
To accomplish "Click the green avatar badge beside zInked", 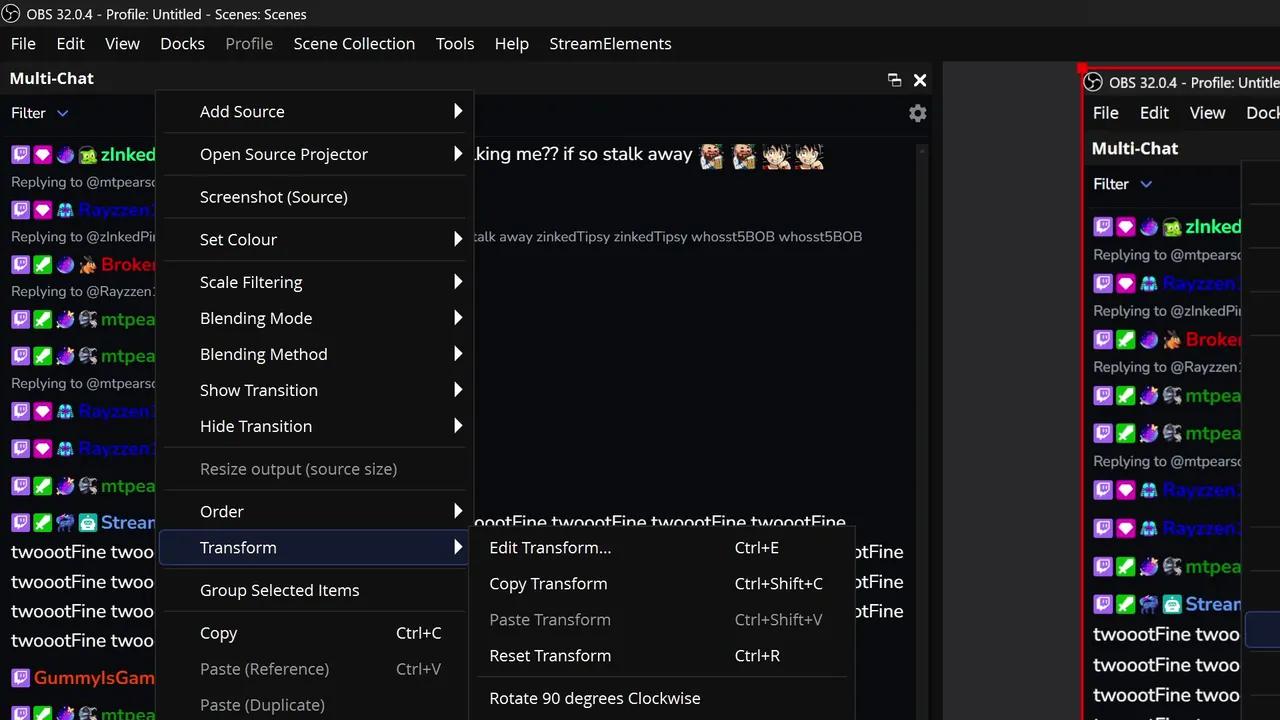I will 87,155.
